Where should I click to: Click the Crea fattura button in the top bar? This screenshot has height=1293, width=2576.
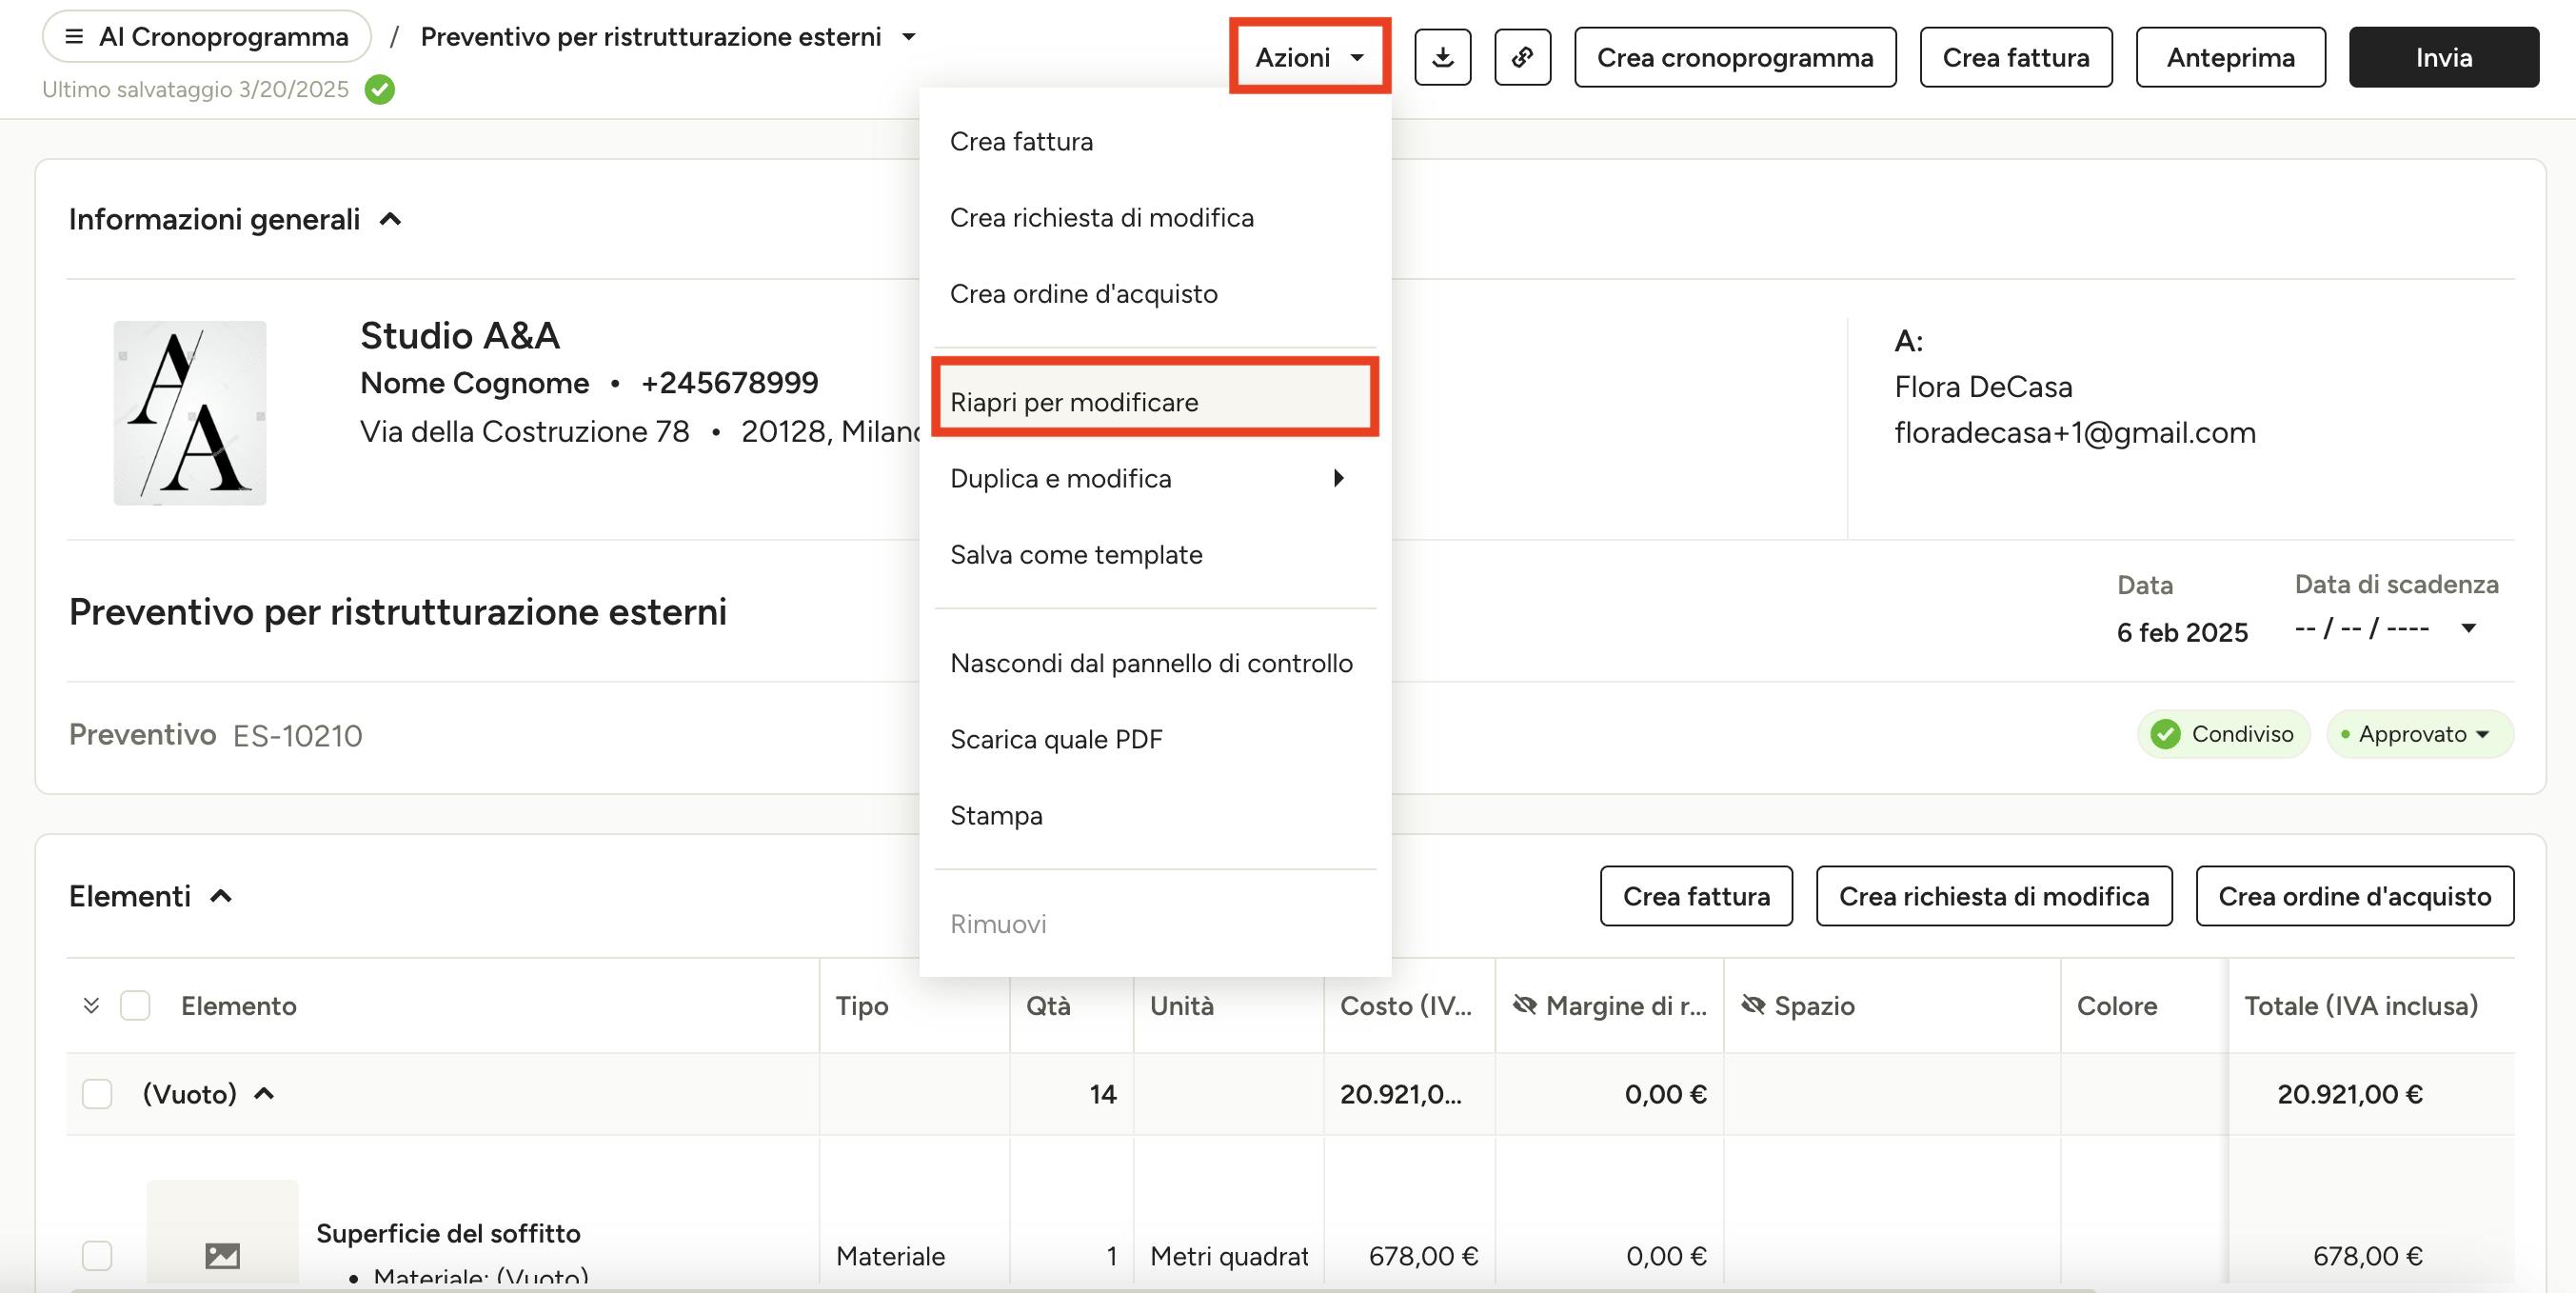2016,58
